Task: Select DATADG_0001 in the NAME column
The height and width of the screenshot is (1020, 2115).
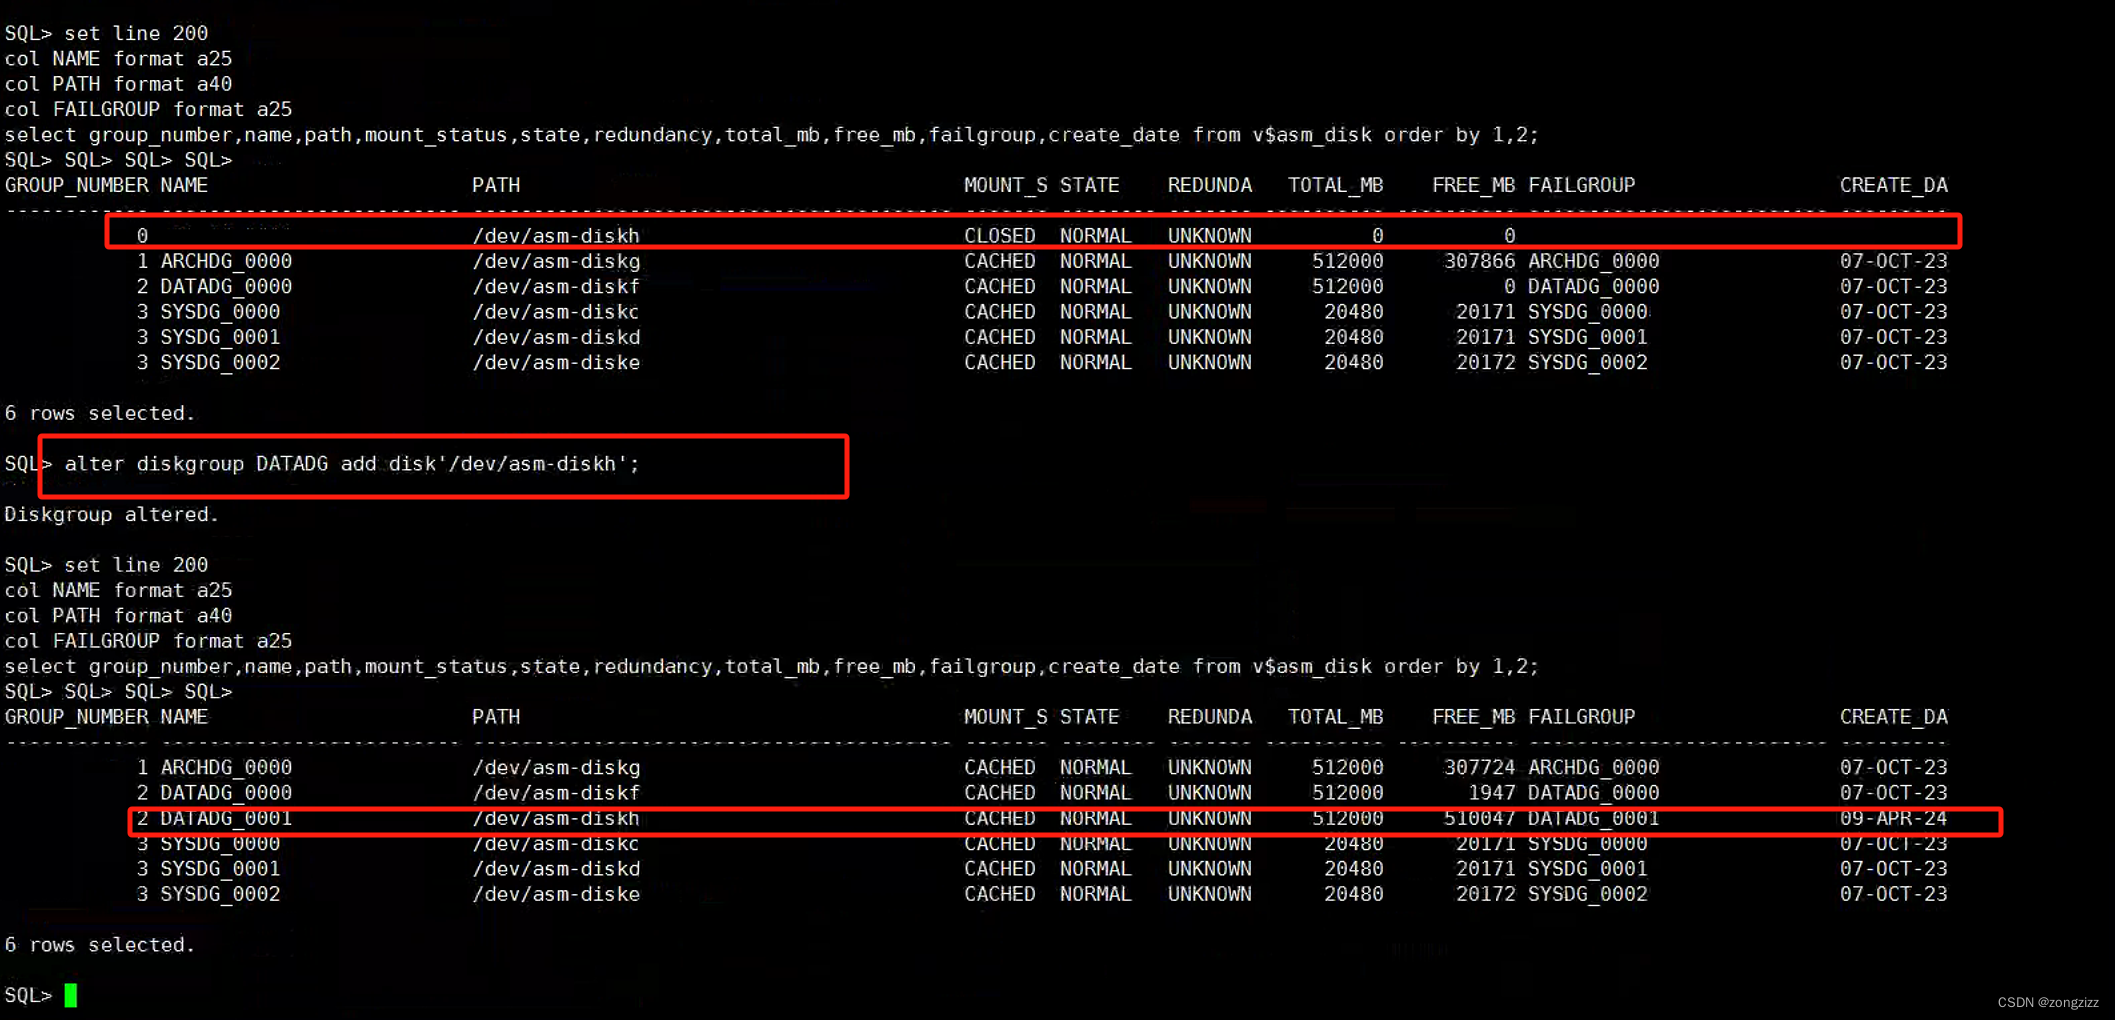Action: pyautogui.click(x=226, y=818)
